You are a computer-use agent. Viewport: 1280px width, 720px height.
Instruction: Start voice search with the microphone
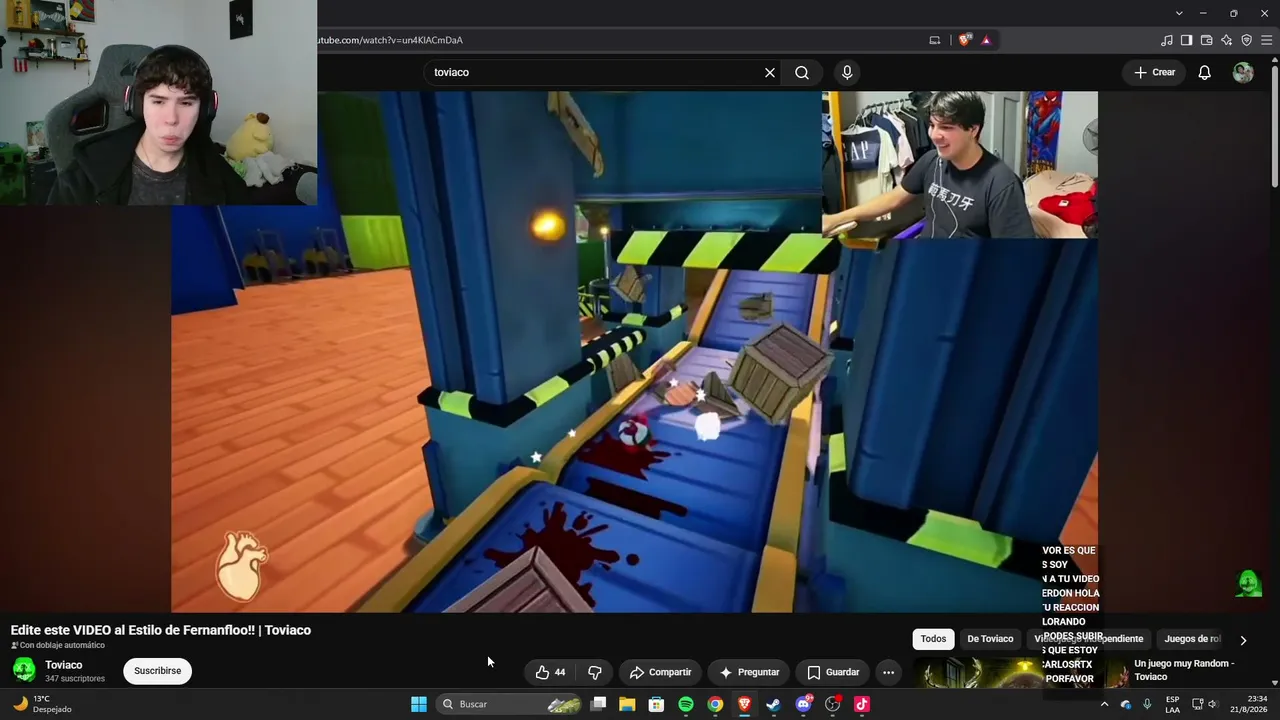(x=847, y=72)
